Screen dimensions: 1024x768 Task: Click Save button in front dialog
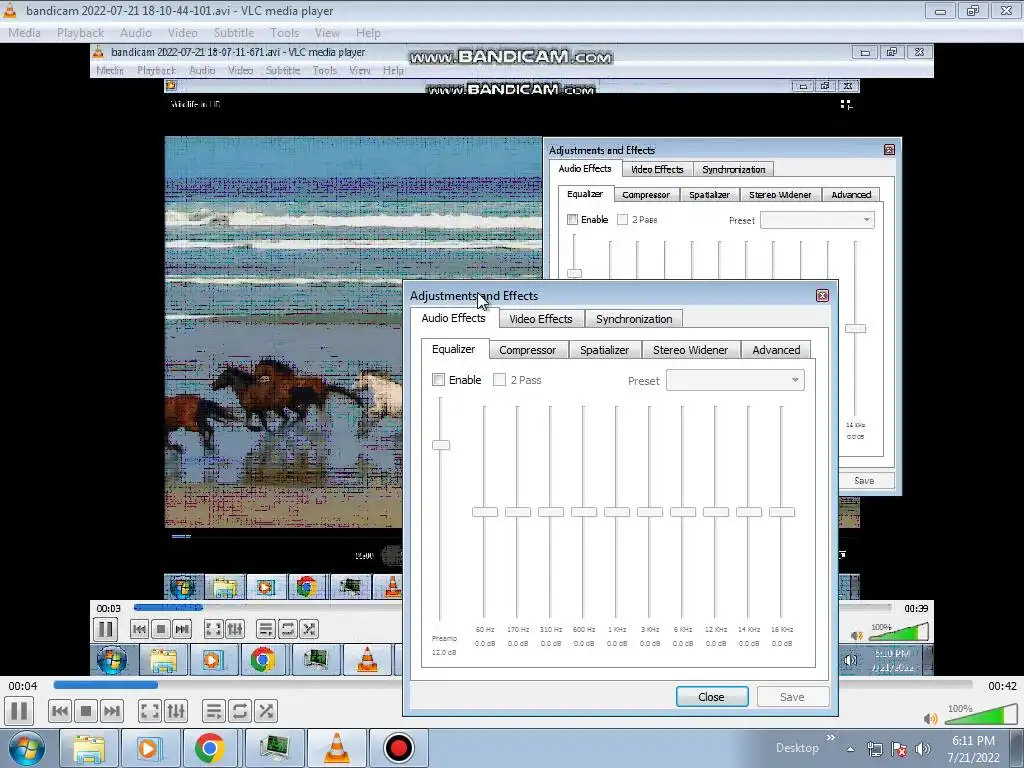point(792,697)
